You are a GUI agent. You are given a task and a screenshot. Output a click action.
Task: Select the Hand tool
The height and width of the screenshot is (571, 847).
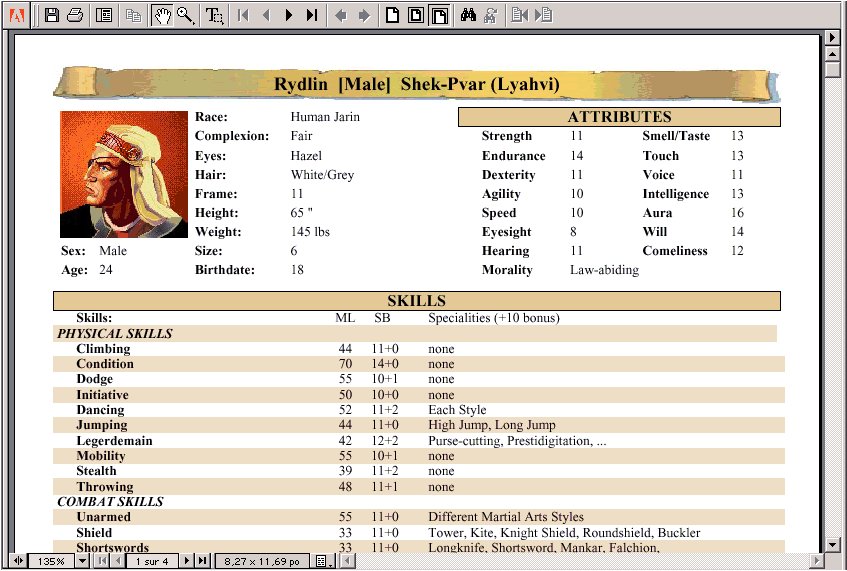tap(162, 15)
